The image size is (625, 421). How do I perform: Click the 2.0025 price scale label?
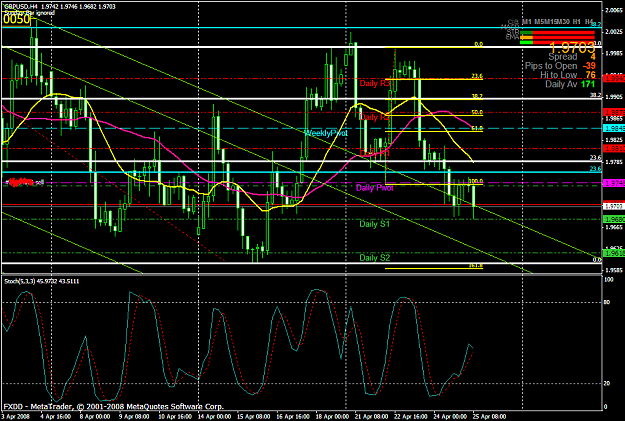614,31
